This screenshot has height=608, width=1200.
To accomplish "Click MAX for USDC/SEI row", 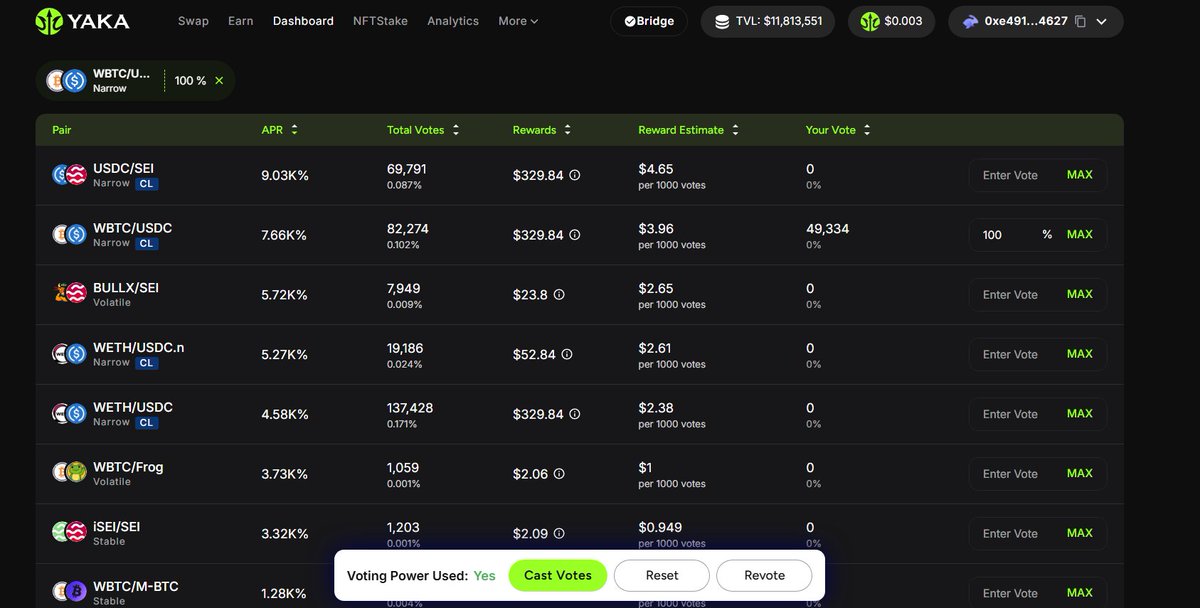I will 1080,175.
